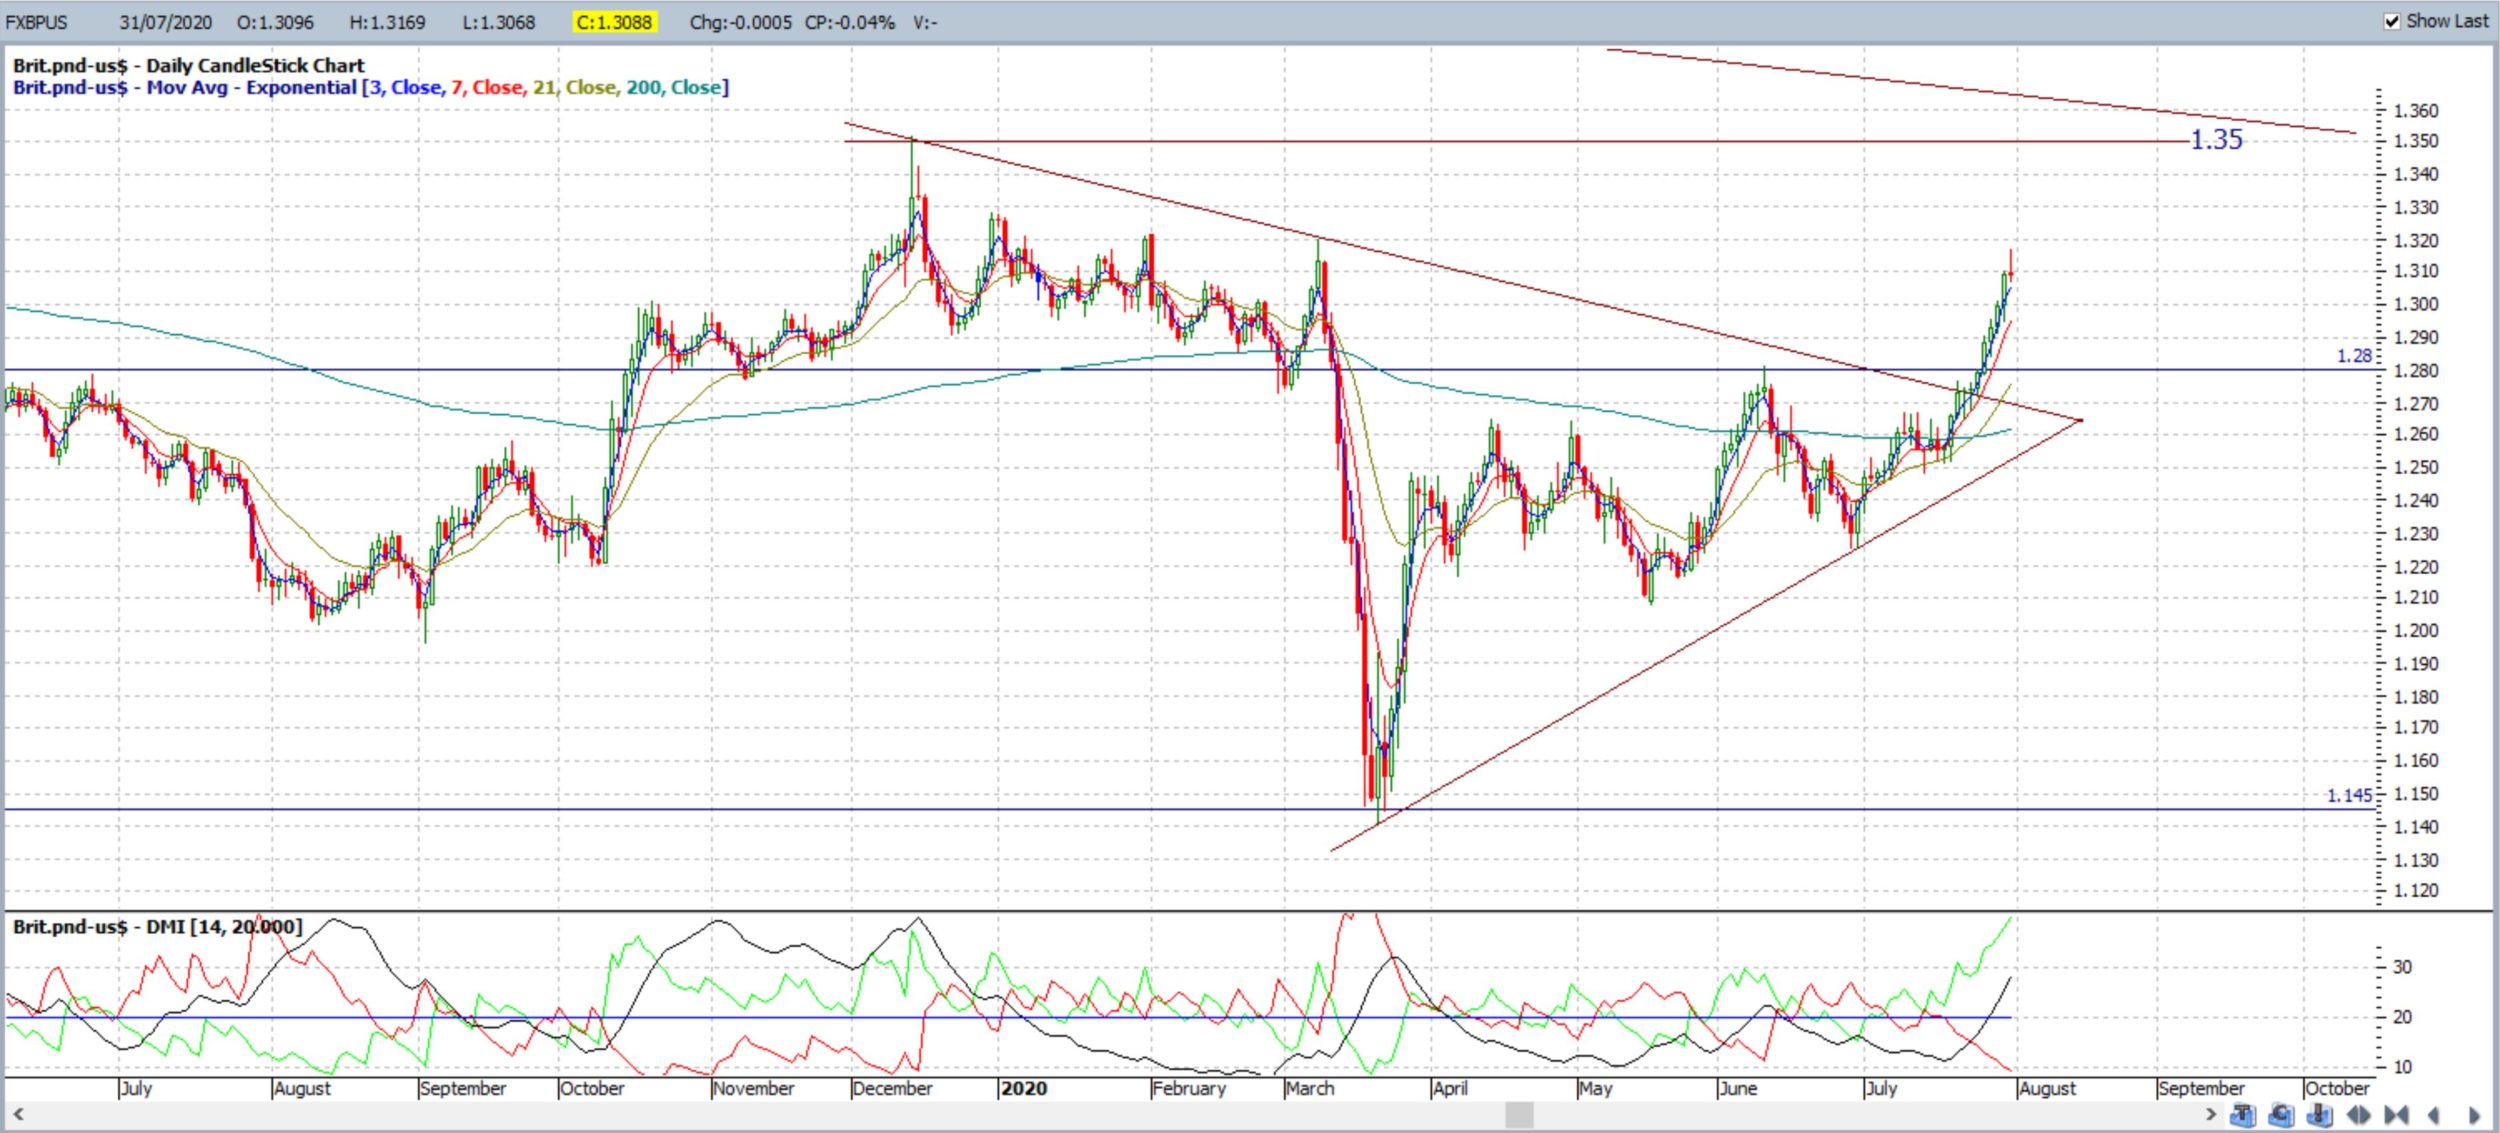
Task: Click the V:- volume value in header
Action: (924, 22)
